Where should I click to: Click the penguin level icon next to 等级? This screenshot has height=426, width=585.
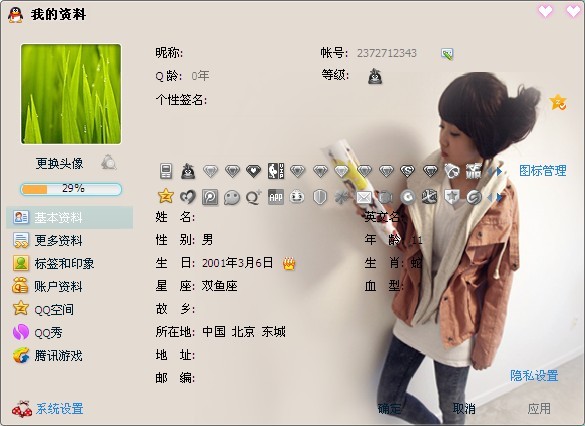coord(375,76)
